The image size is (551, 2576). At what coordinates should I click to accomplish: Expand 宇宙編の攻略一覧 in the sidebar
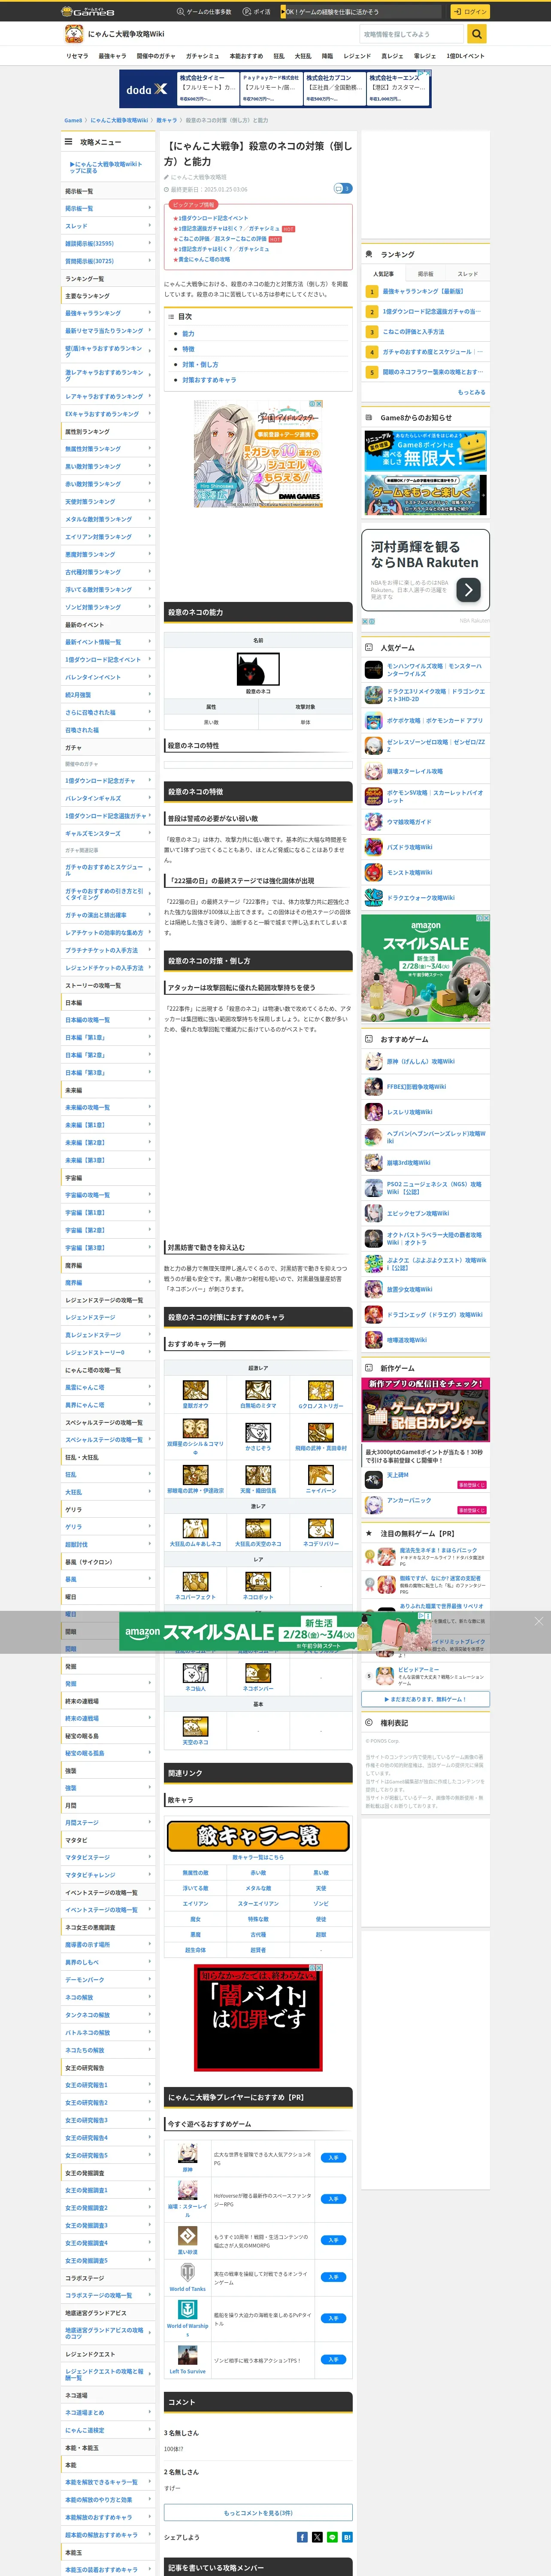108,1195
